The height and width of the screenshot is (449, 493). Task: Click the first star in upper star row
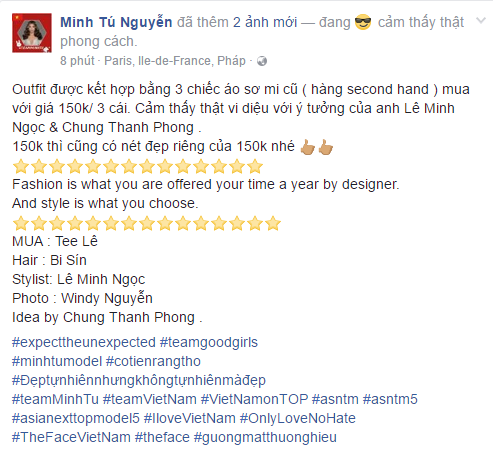point(21,166)
